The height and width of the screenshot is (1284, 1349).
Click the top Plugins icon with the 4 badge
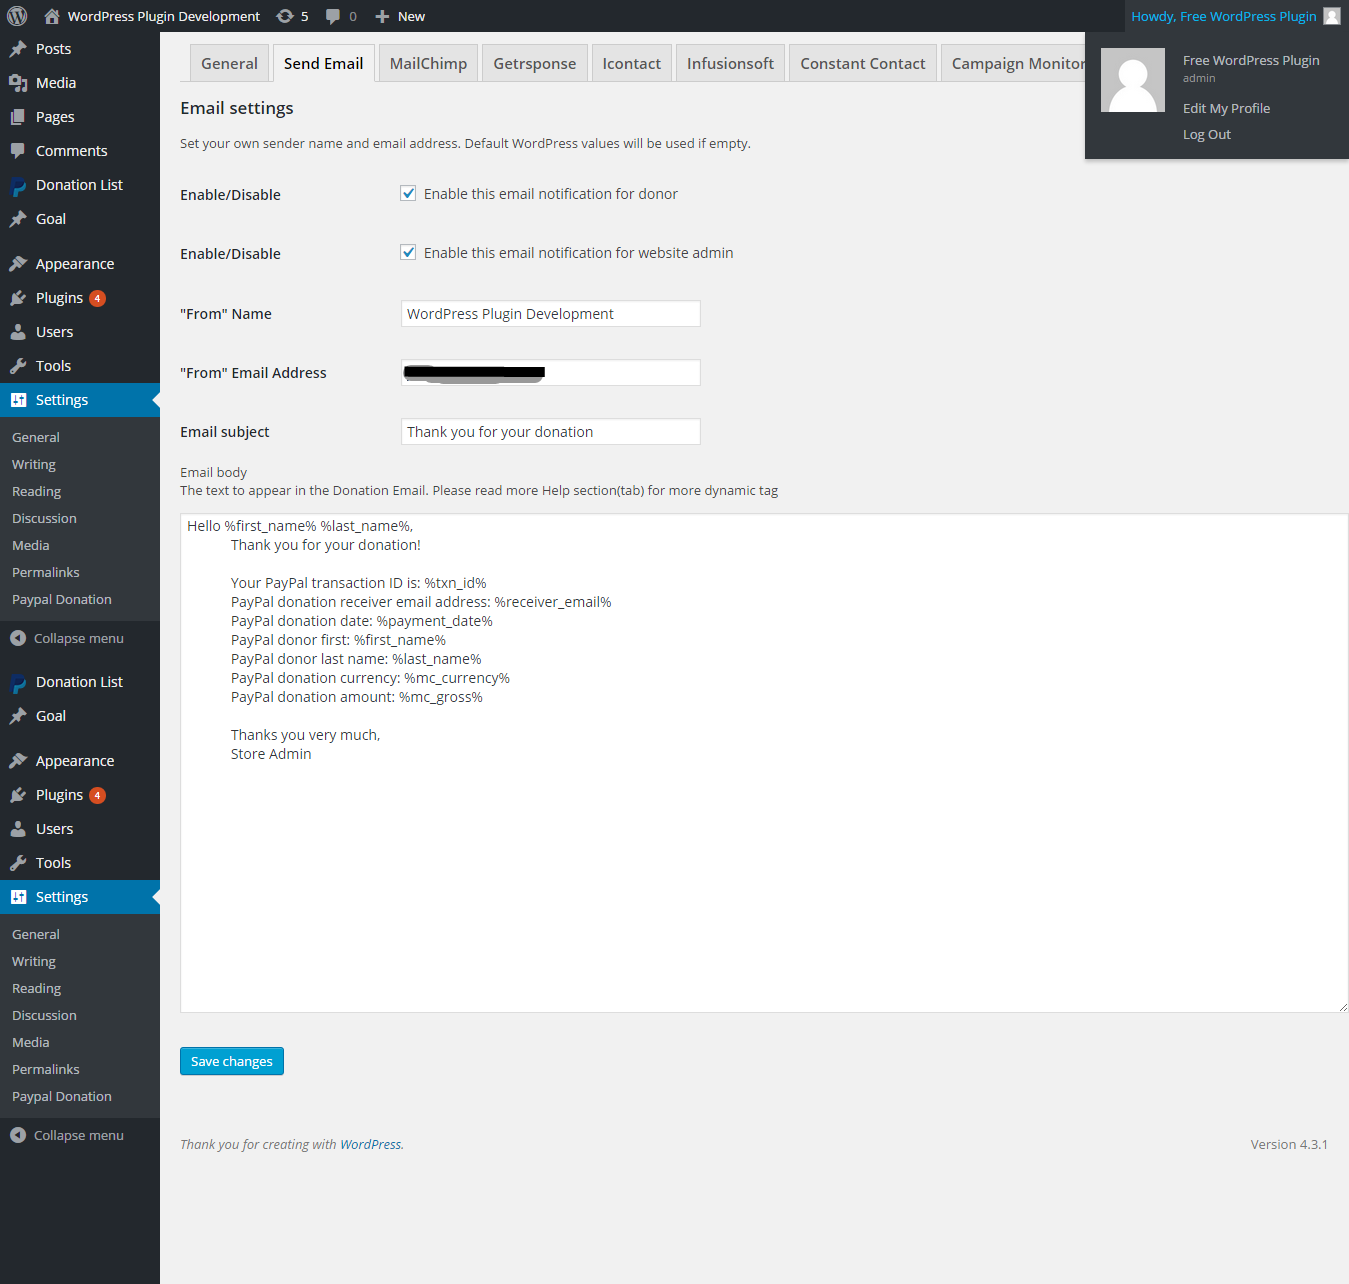[x=18, y=298]
